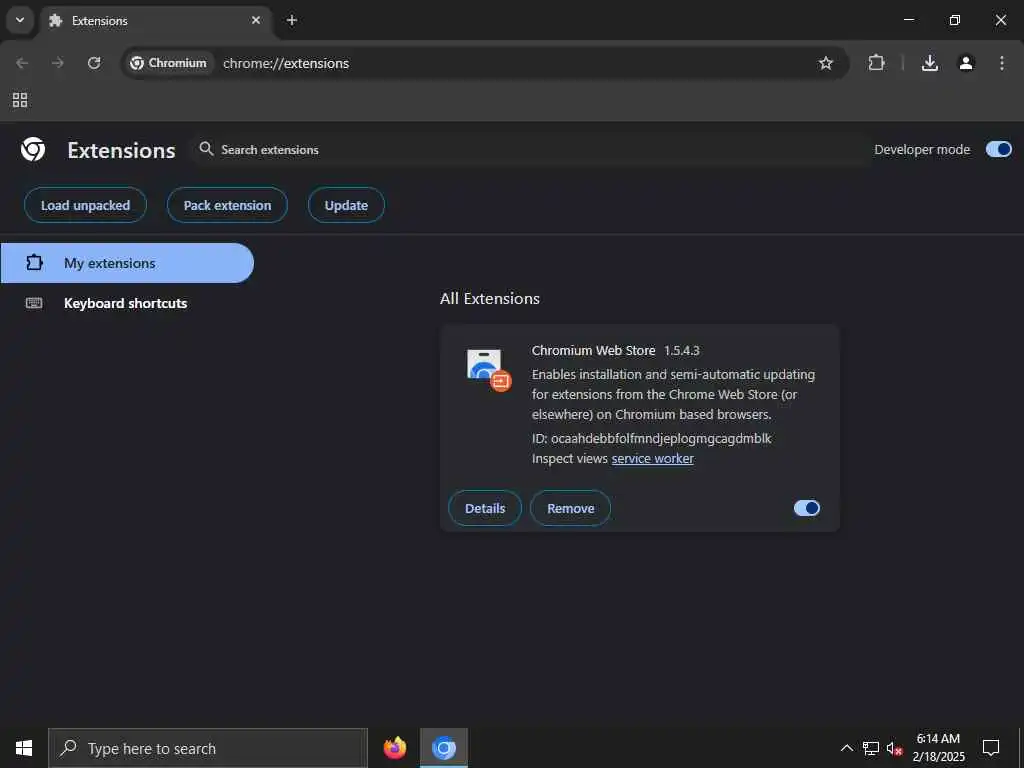Click the muted volume tray icon
Viewport: 1024px width, 768px height.
point(894,748)
